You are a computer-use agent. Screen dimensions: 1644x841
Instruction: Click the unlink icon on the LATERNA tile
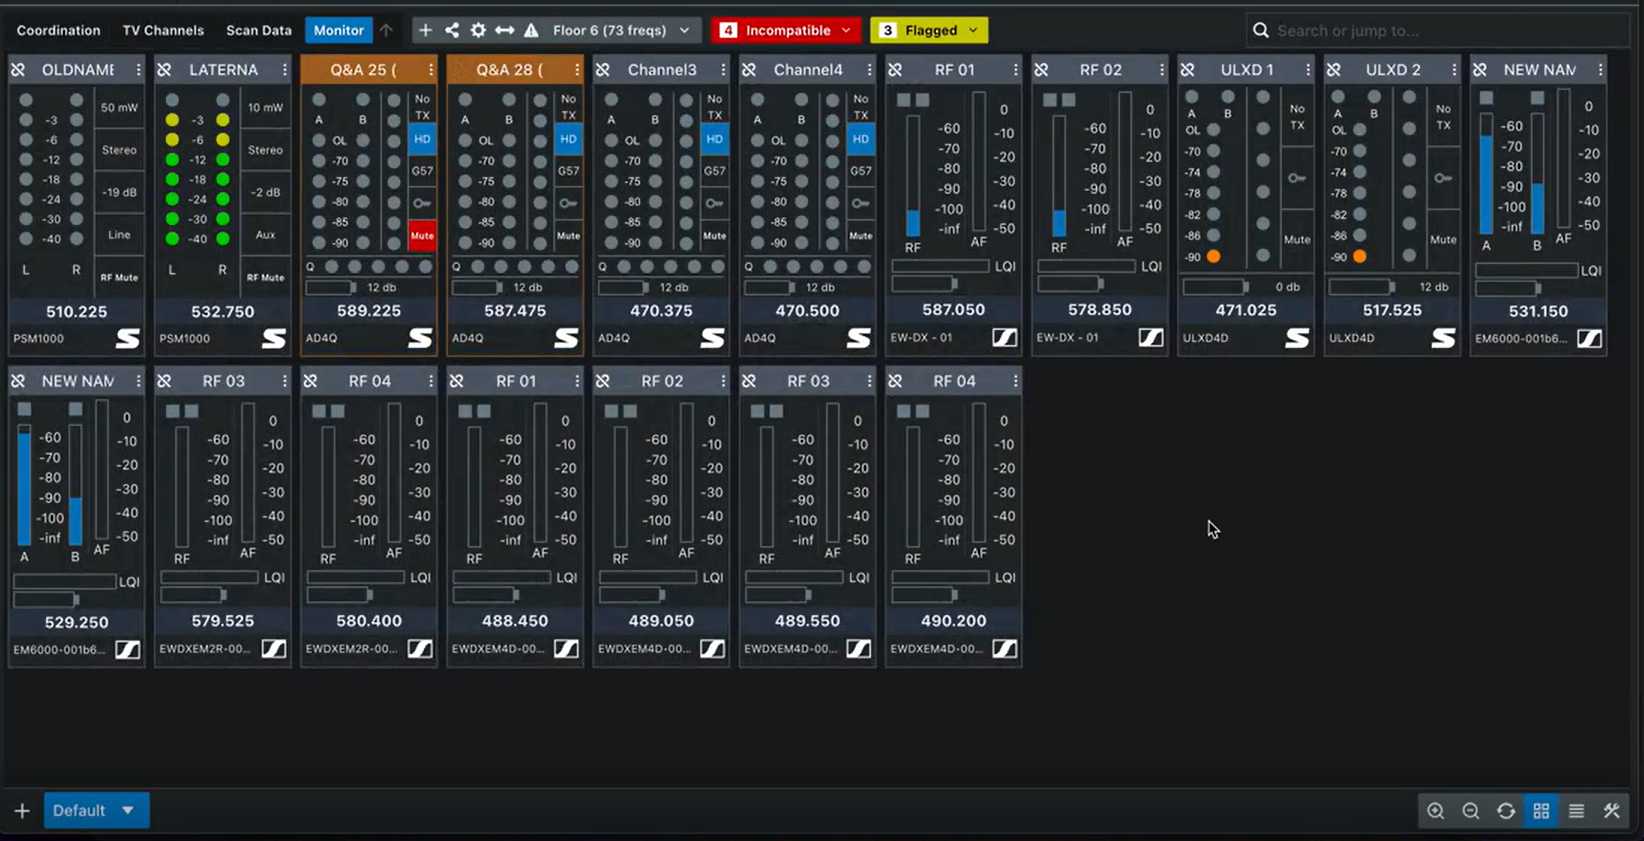click(x=165, y=70)
